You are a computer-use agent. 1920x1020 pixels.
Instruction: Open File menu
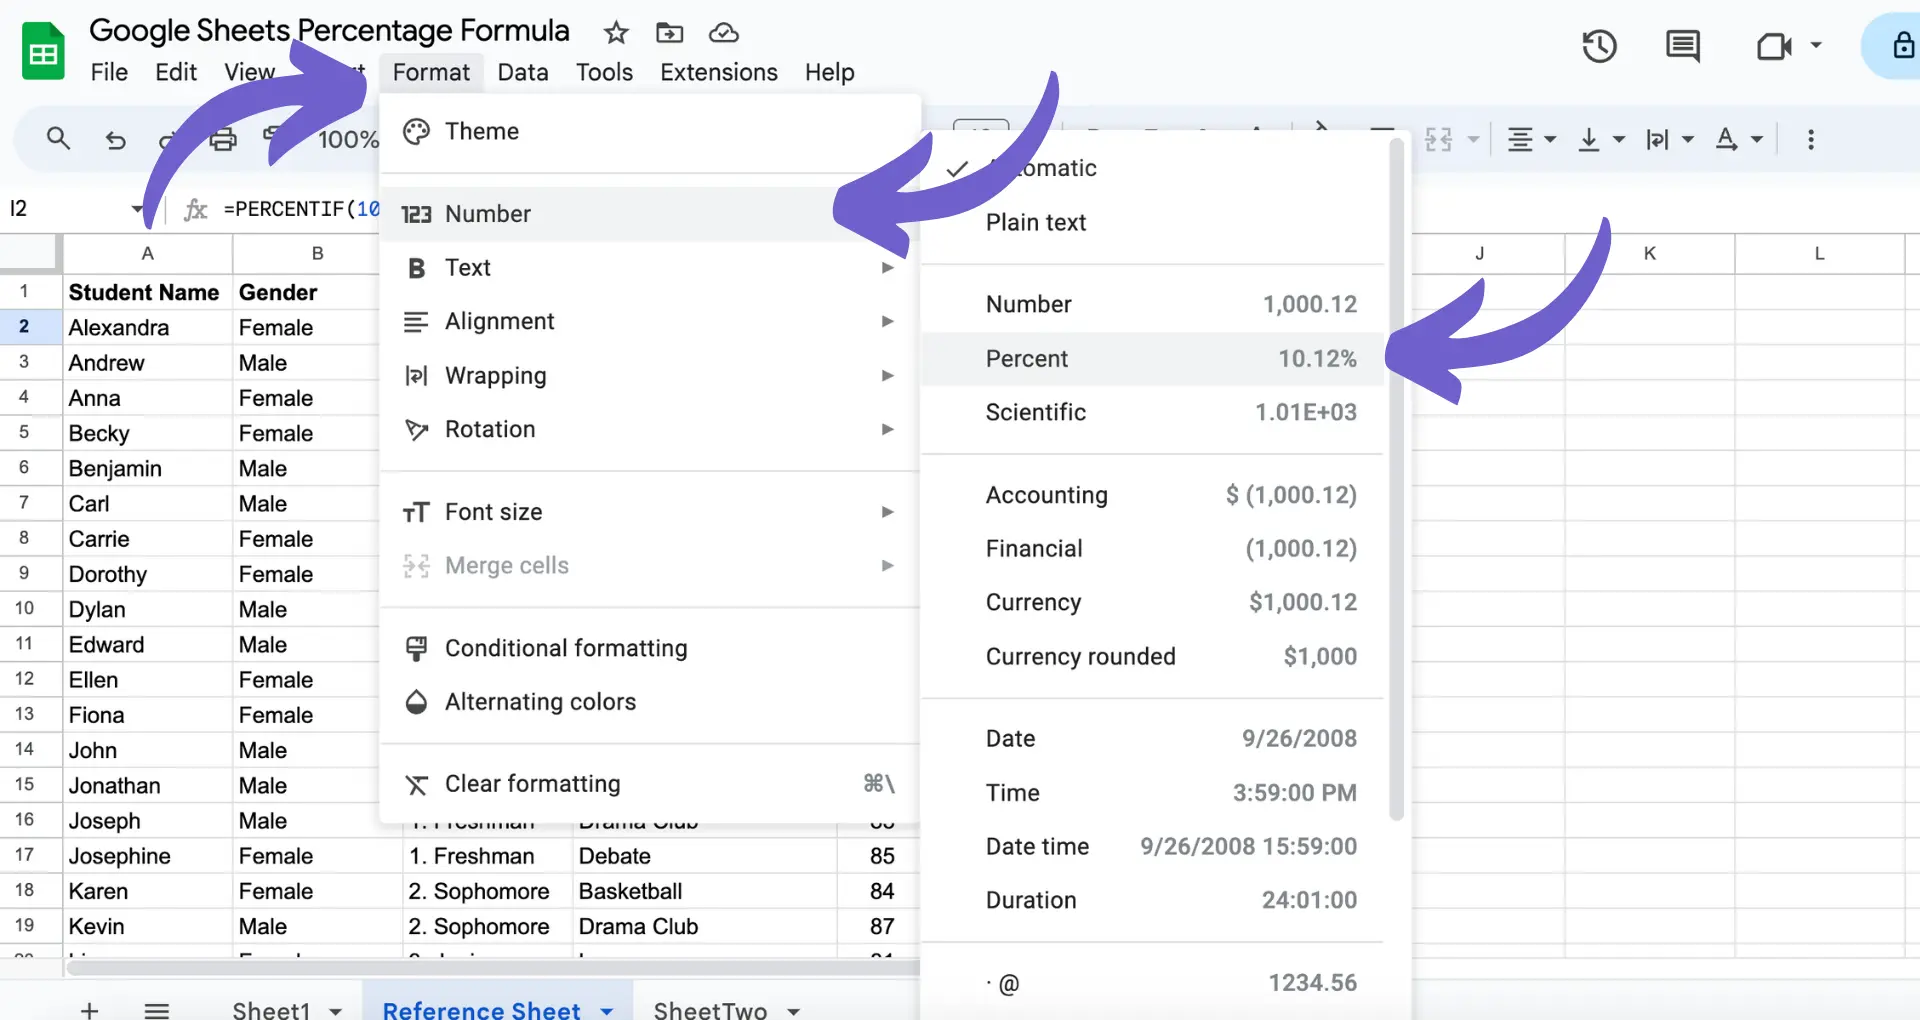[x=109, y=72]
